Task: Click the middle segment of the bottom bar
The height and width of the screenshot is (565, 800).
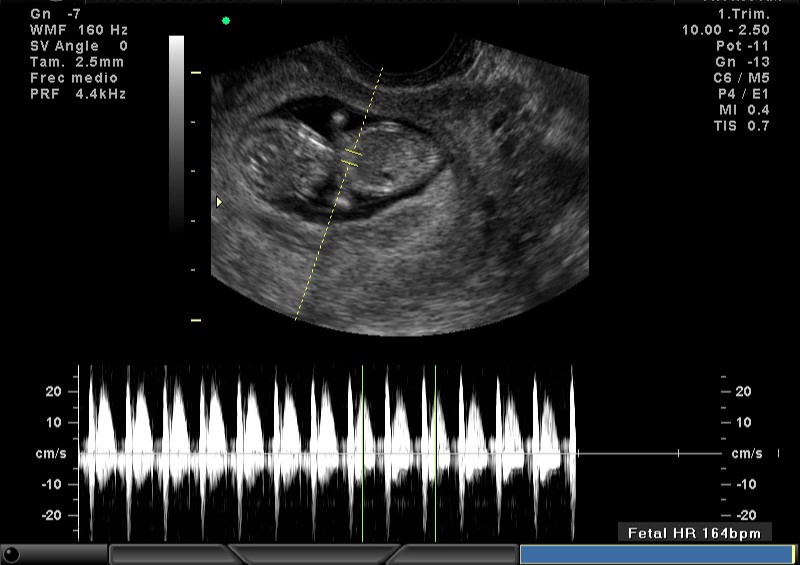Action: (x=315, y=554)
